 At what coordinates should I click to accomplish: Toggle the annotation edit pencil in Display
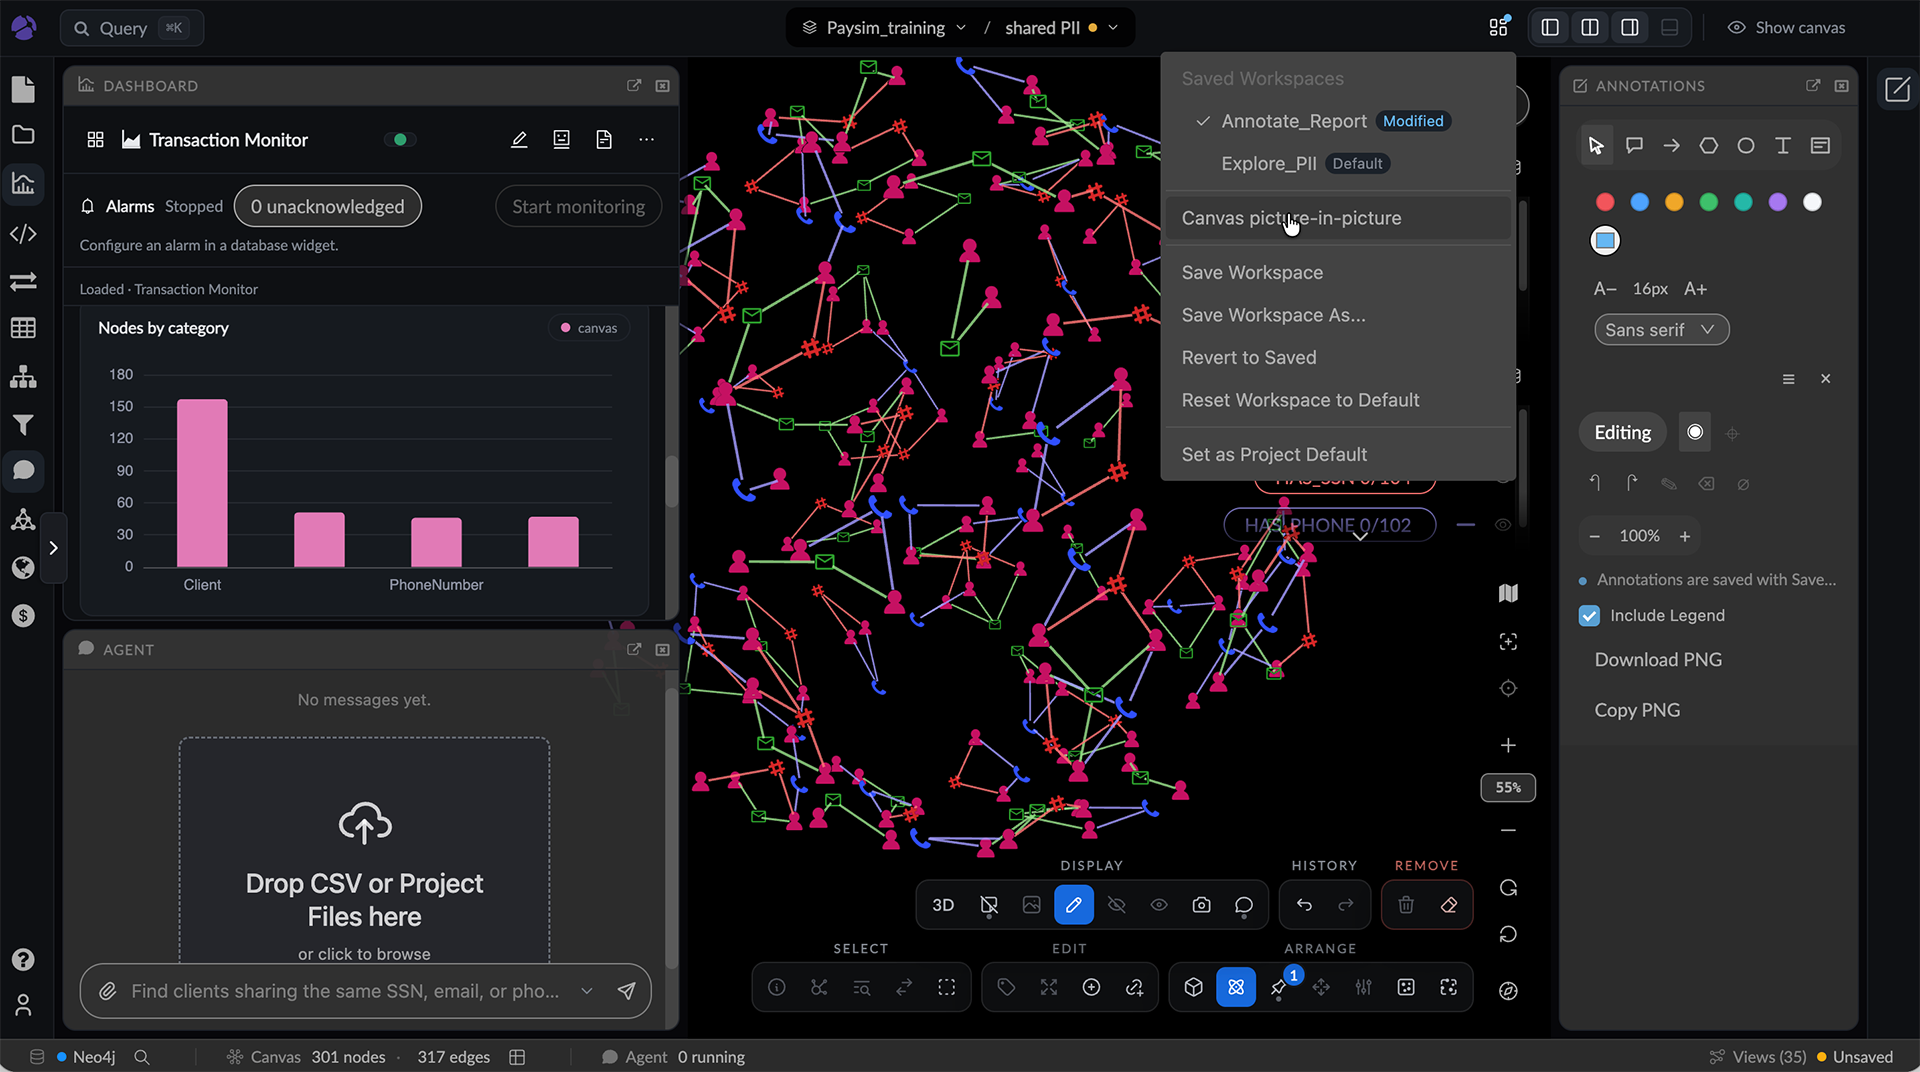[x=1074, y=905]
